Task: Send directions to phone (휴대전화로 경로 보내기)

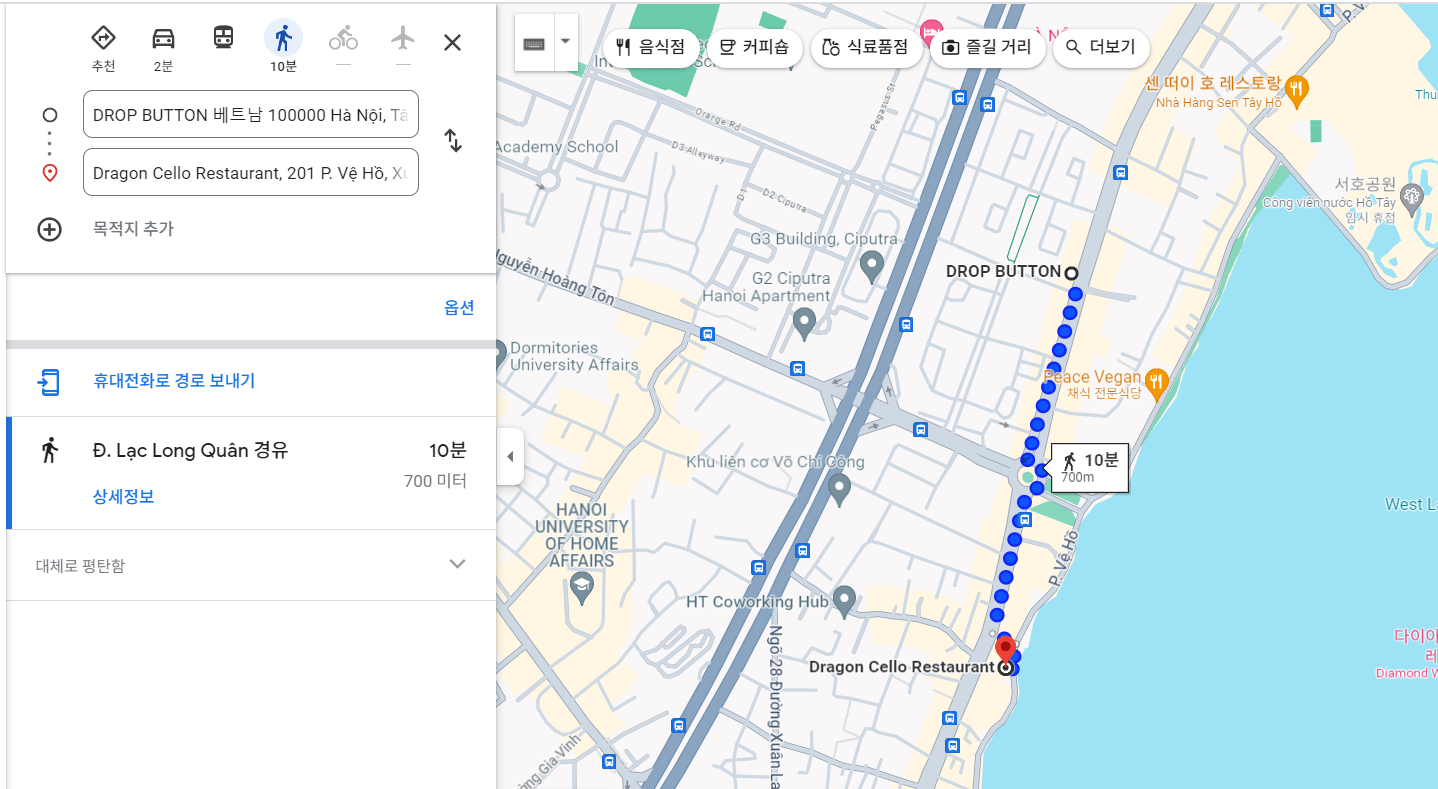Action: 174,381
